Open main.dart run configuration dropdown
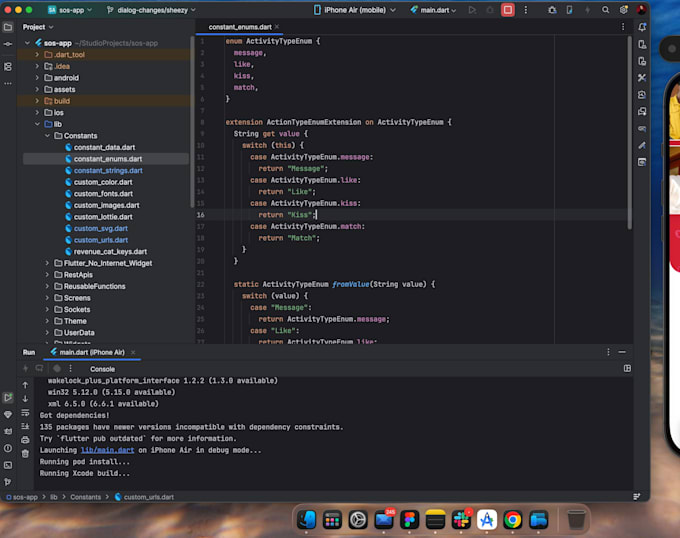The height and width of the screenshot is (538, 680). point(433,10)
